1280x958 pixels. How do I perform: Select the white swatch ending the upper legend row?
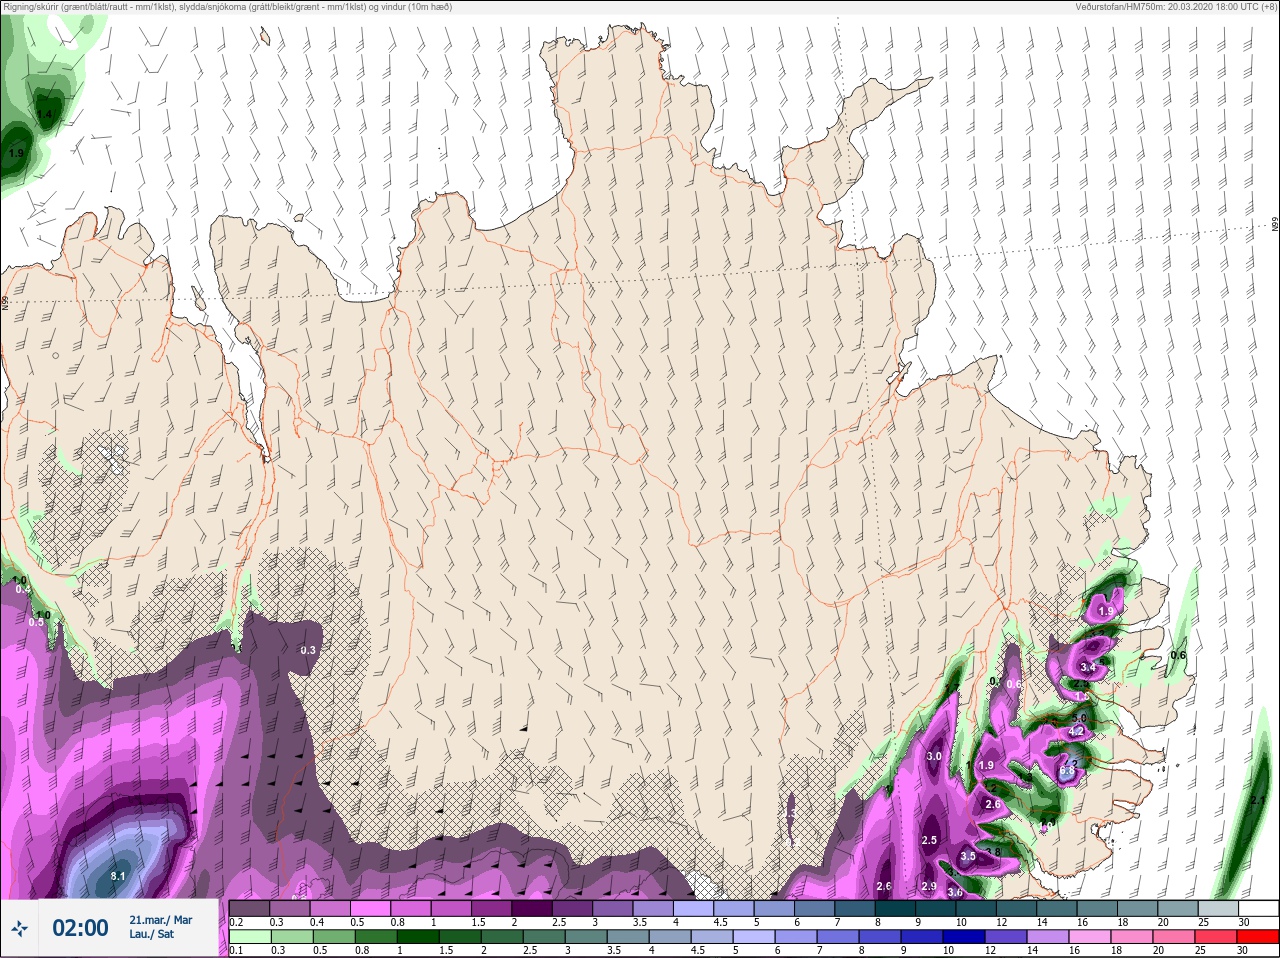click(1258, 908)
